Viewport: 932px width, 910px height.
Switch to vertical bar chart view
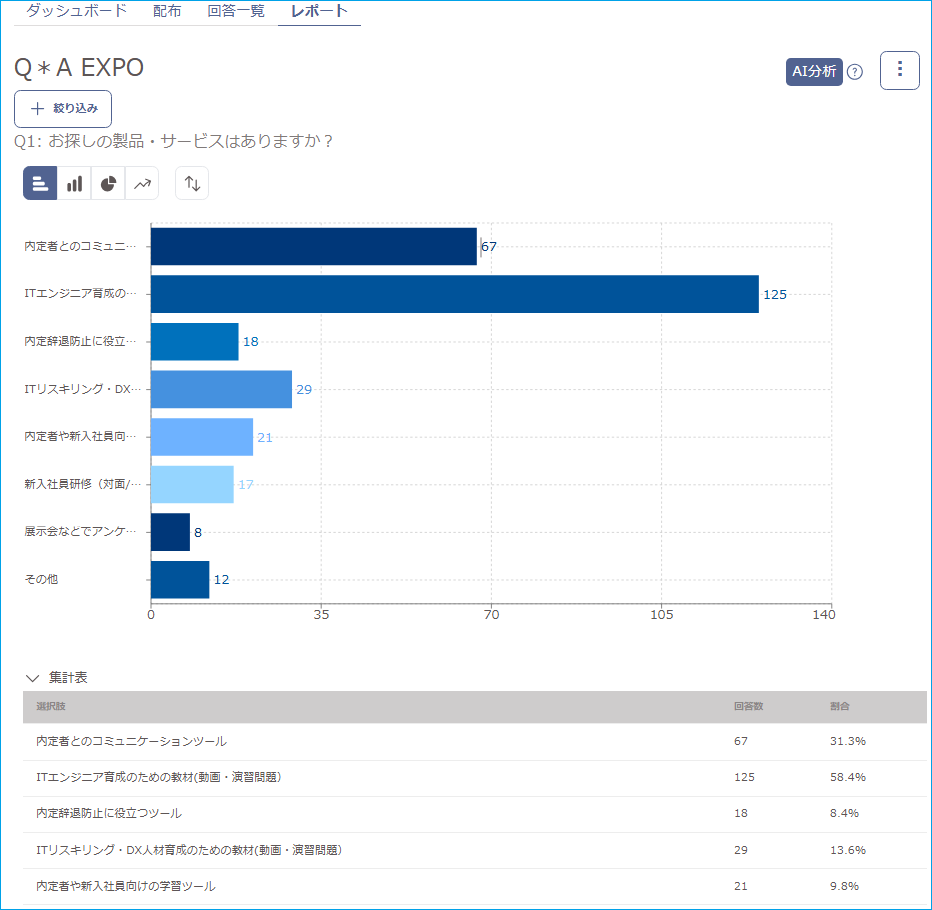(74, 184)
